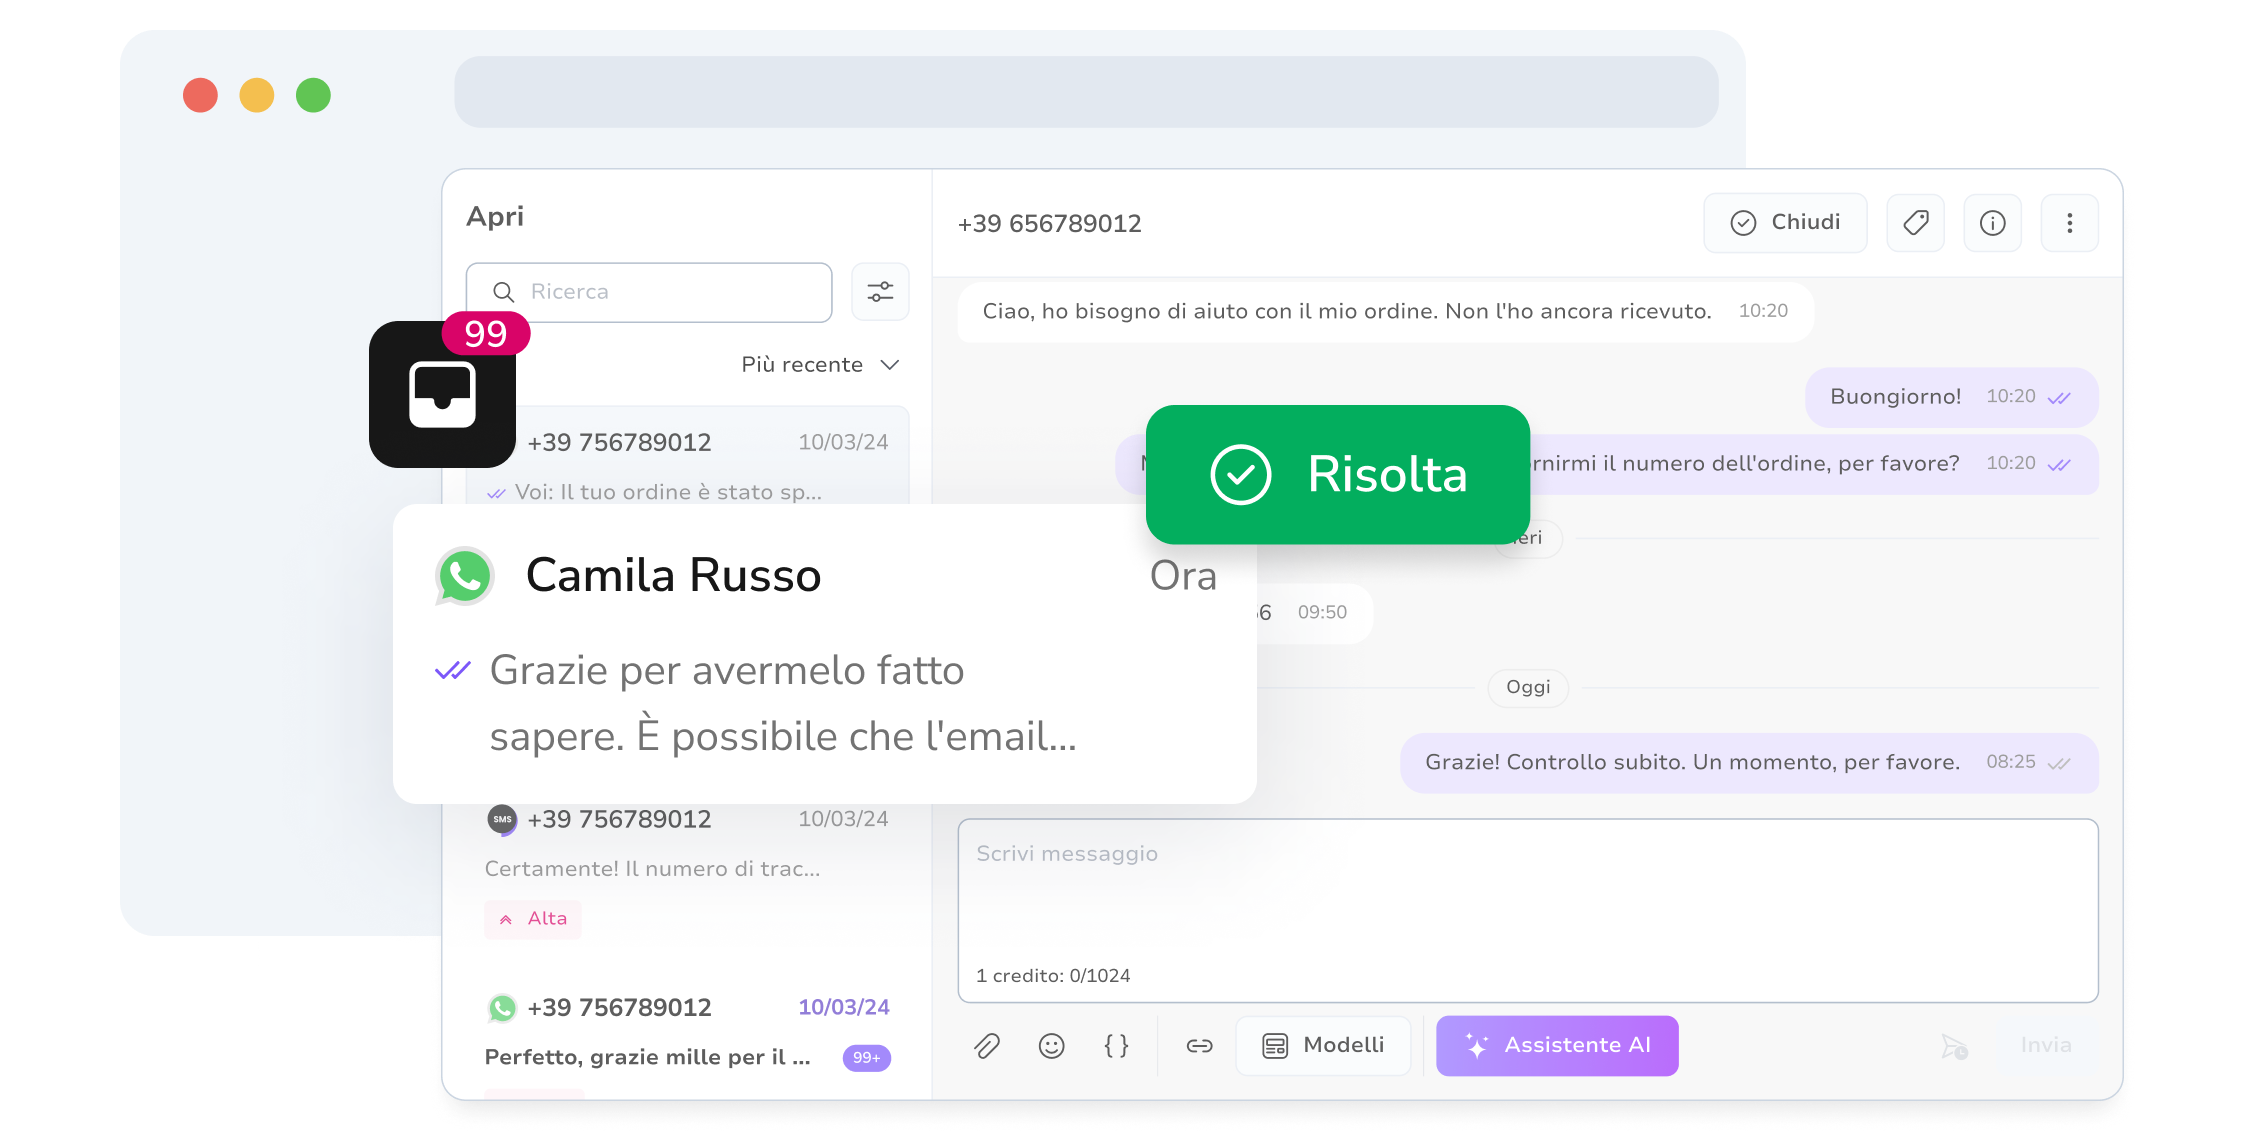Click the tag label icon in chat header
2244x1131 pixels.
(1915, 223)
